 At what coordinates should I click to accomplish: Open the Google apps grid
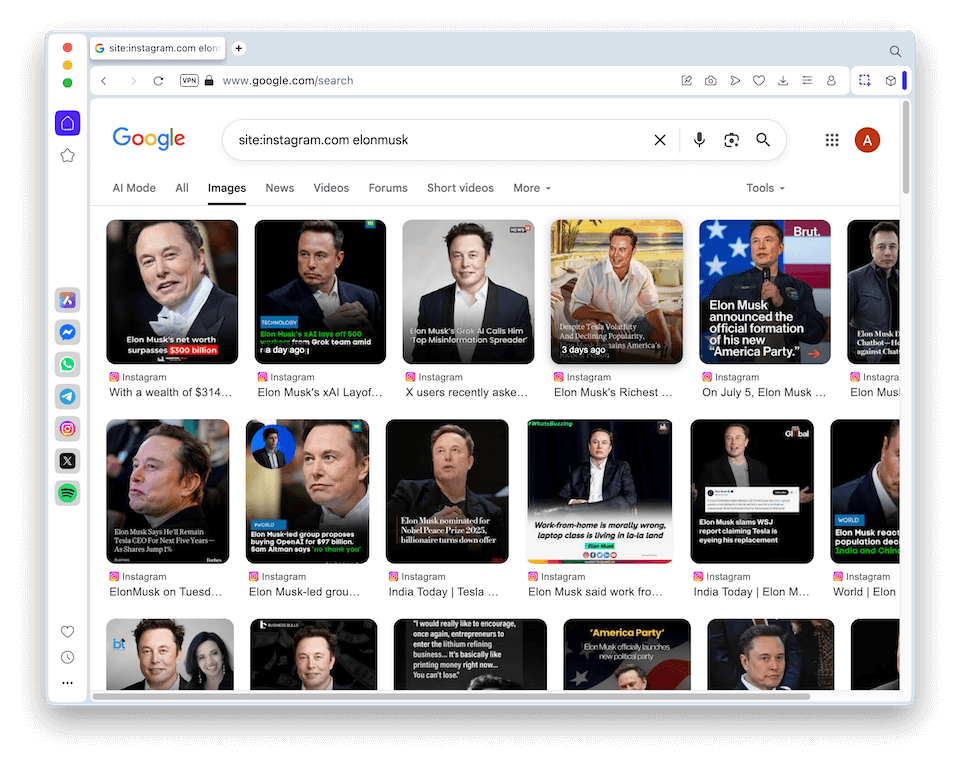click(x=832, y=140)
